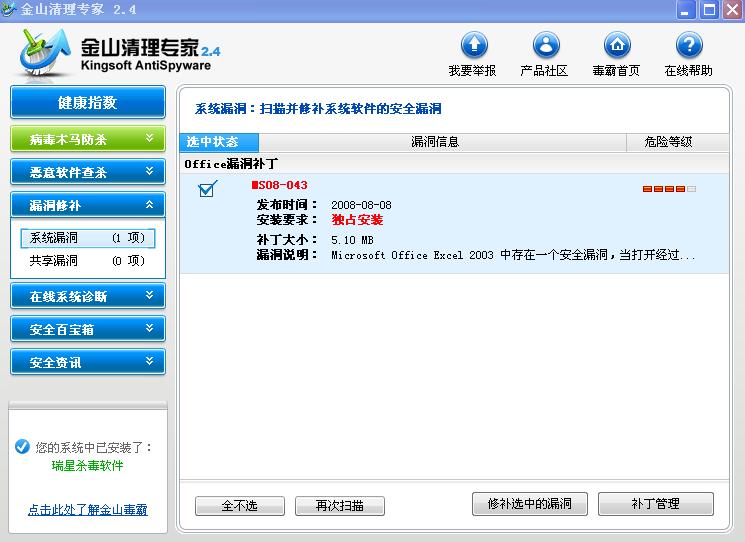
Task: Maximize the 金山清理专家 window
Action: tap(709, 10)
